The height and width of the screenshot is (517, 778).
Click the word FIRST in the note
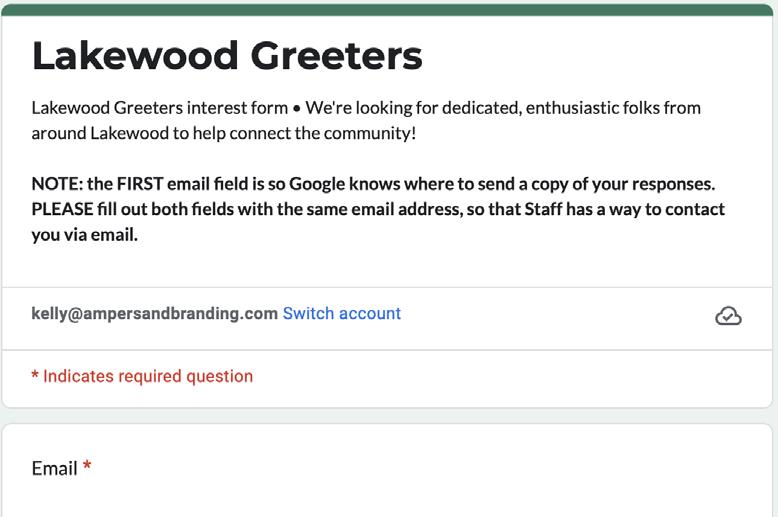tap(140, 184)
